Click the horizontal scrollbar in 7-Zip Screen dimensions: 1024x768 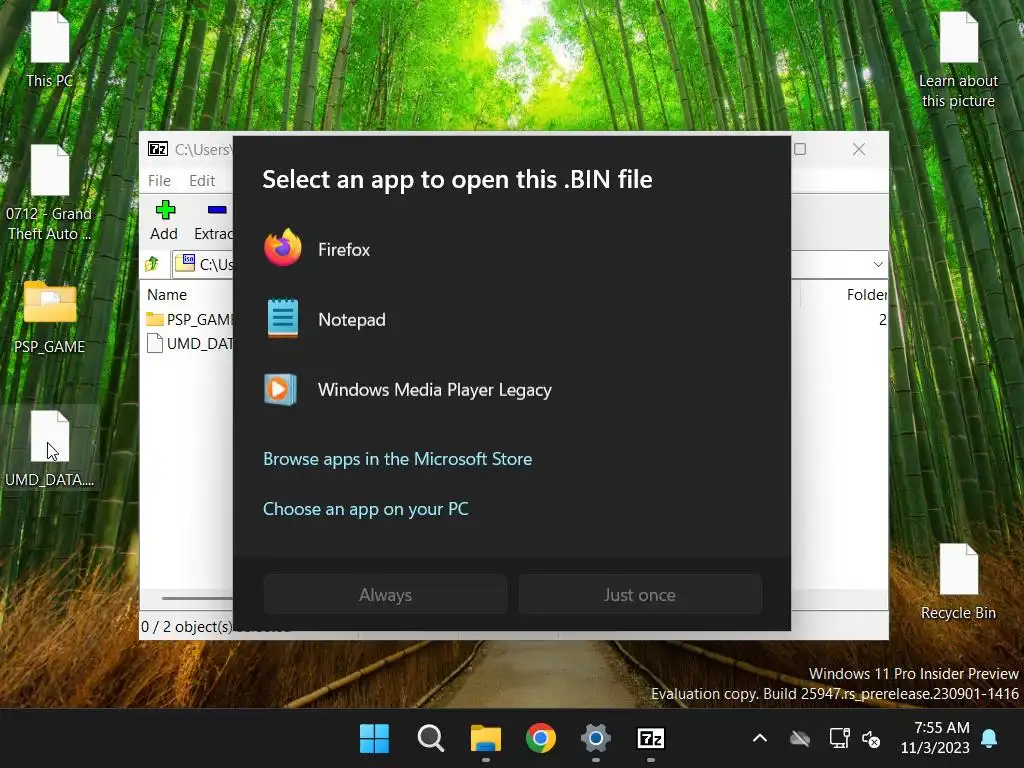click(197, 598)
